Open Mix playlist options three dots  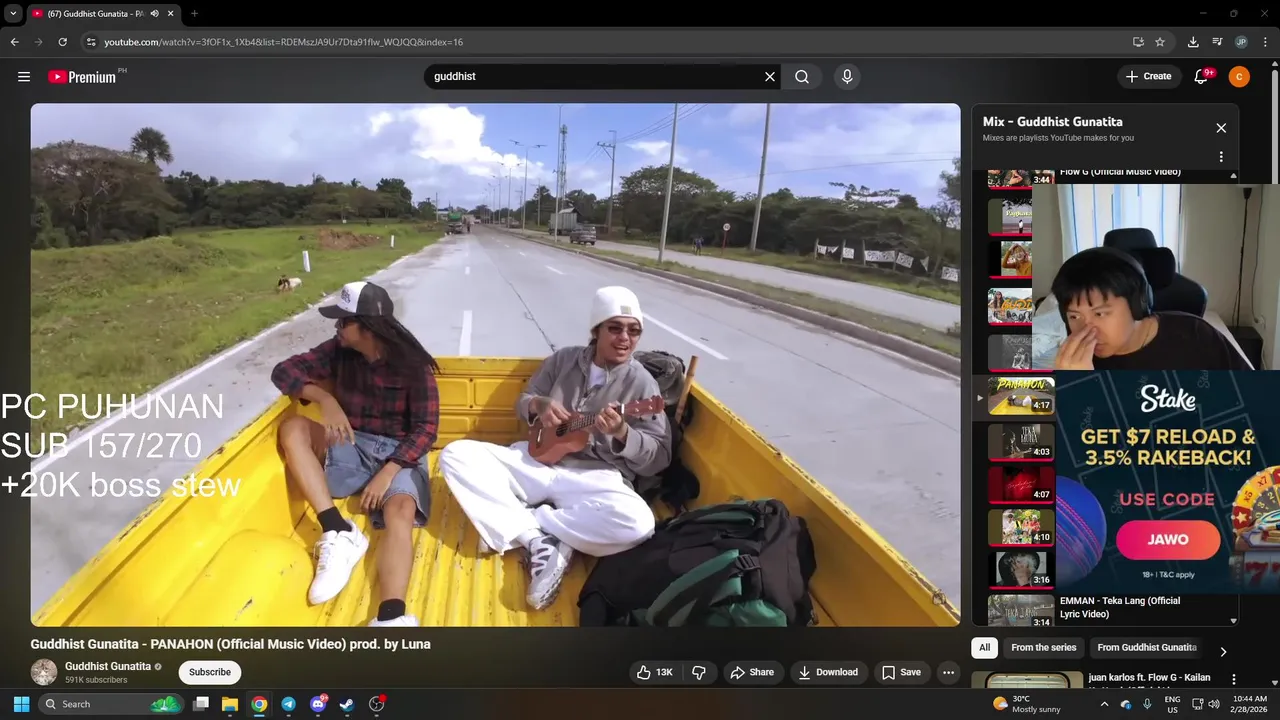(x=1221, y=157)
